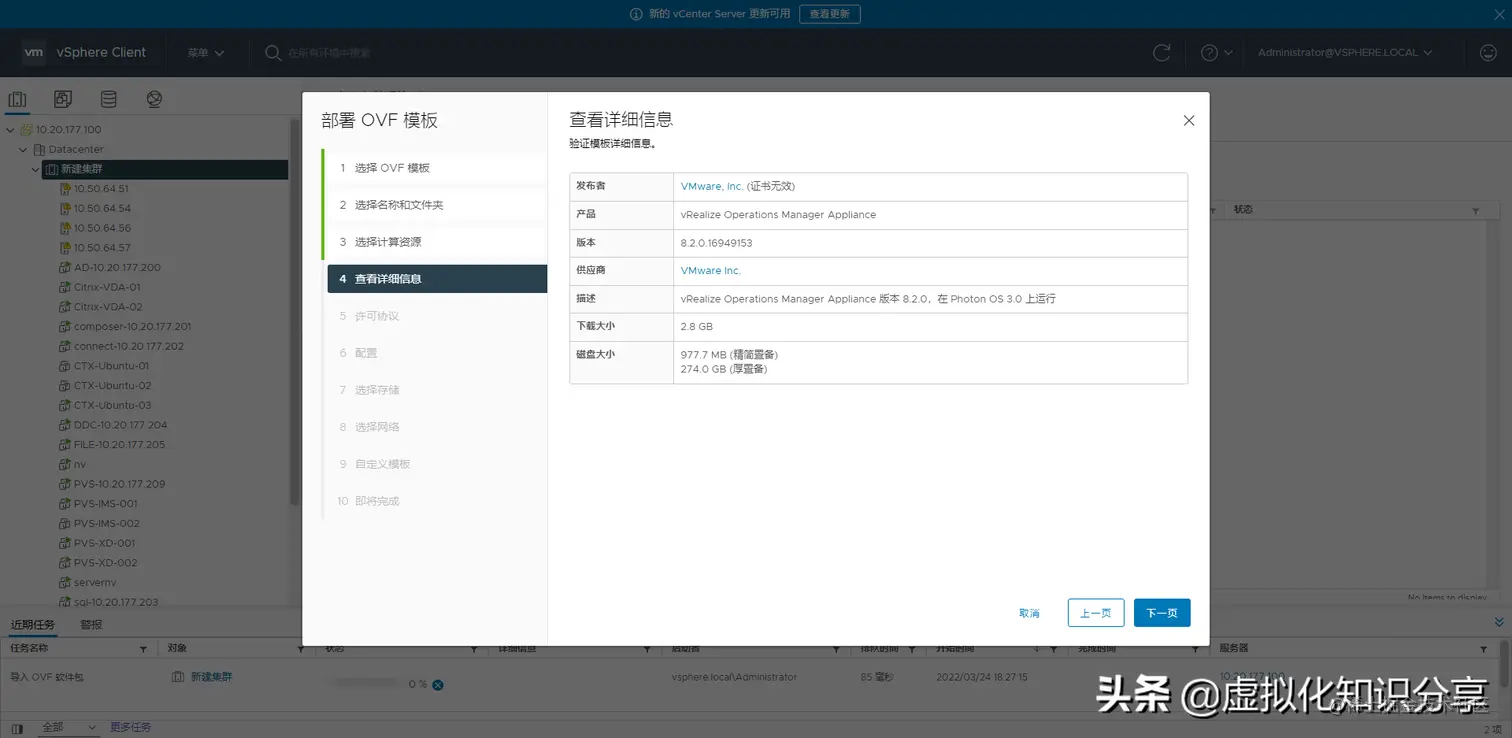Open the help question mark icon
Viewport: 1512px width, 738px height.
(x=1207, y=52)
